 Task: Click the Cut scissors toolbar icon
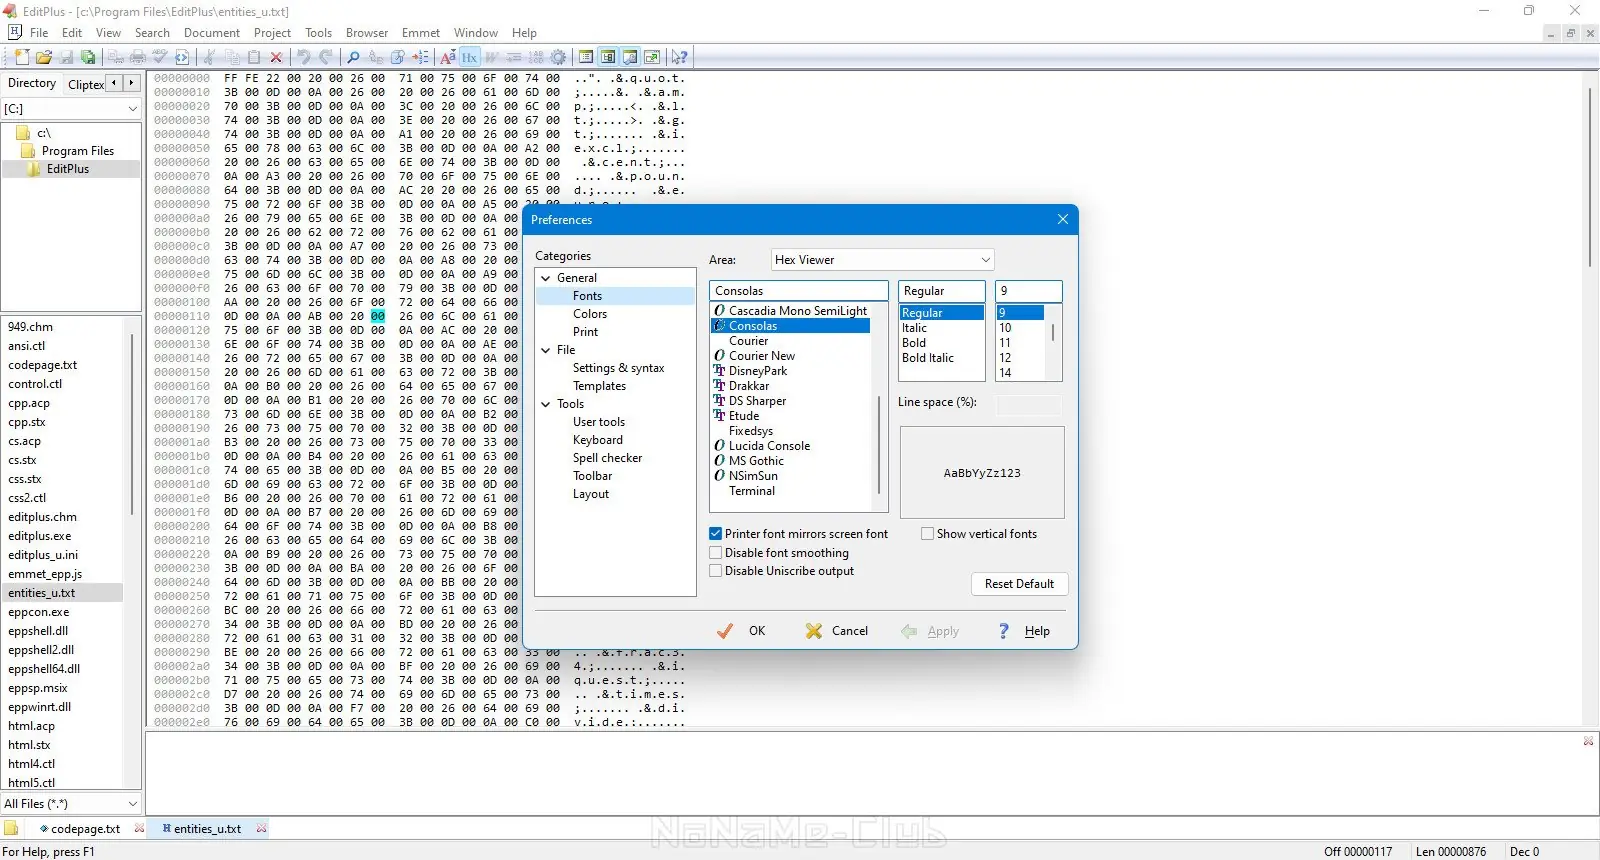[208, 57]
